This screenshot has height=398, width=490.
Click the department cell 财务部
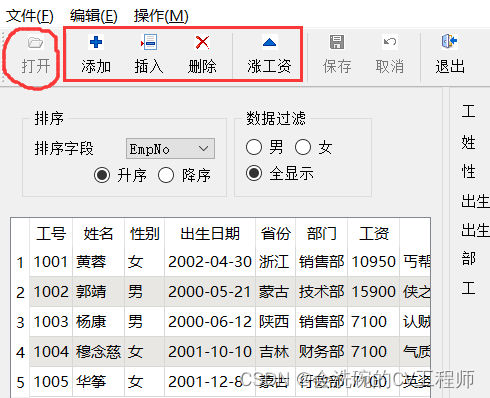point(321,352)
